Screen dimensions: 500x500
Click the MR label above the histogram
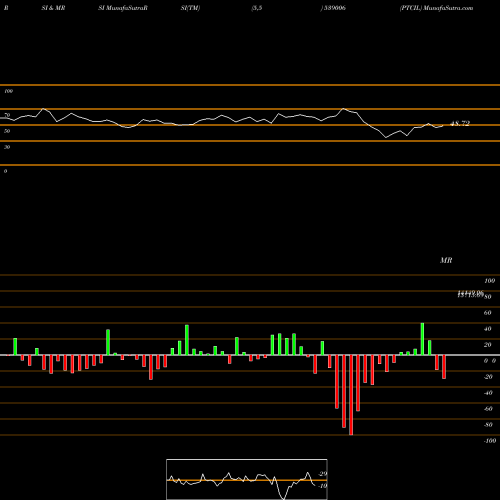pyautogui.click(x=446, y=260)
